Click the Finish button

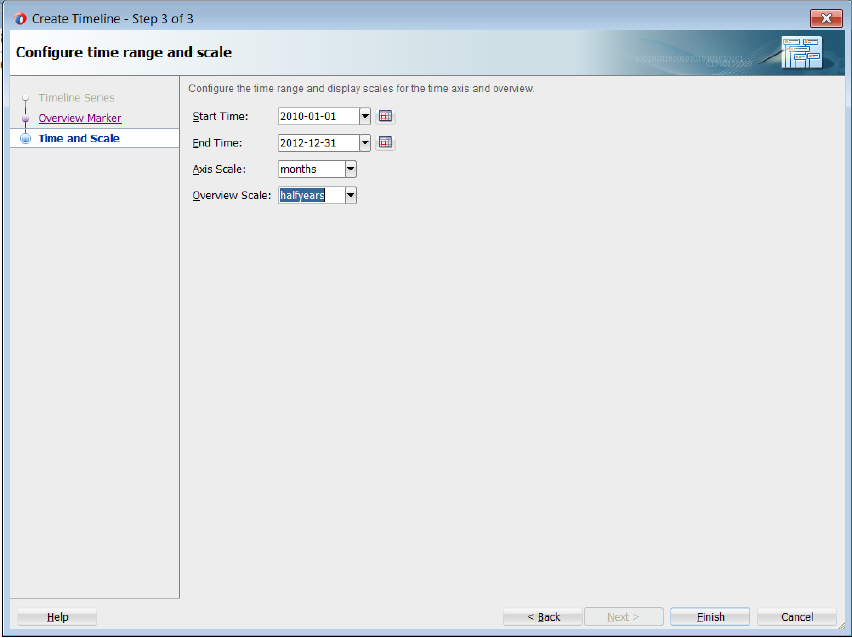click(710, 617)
